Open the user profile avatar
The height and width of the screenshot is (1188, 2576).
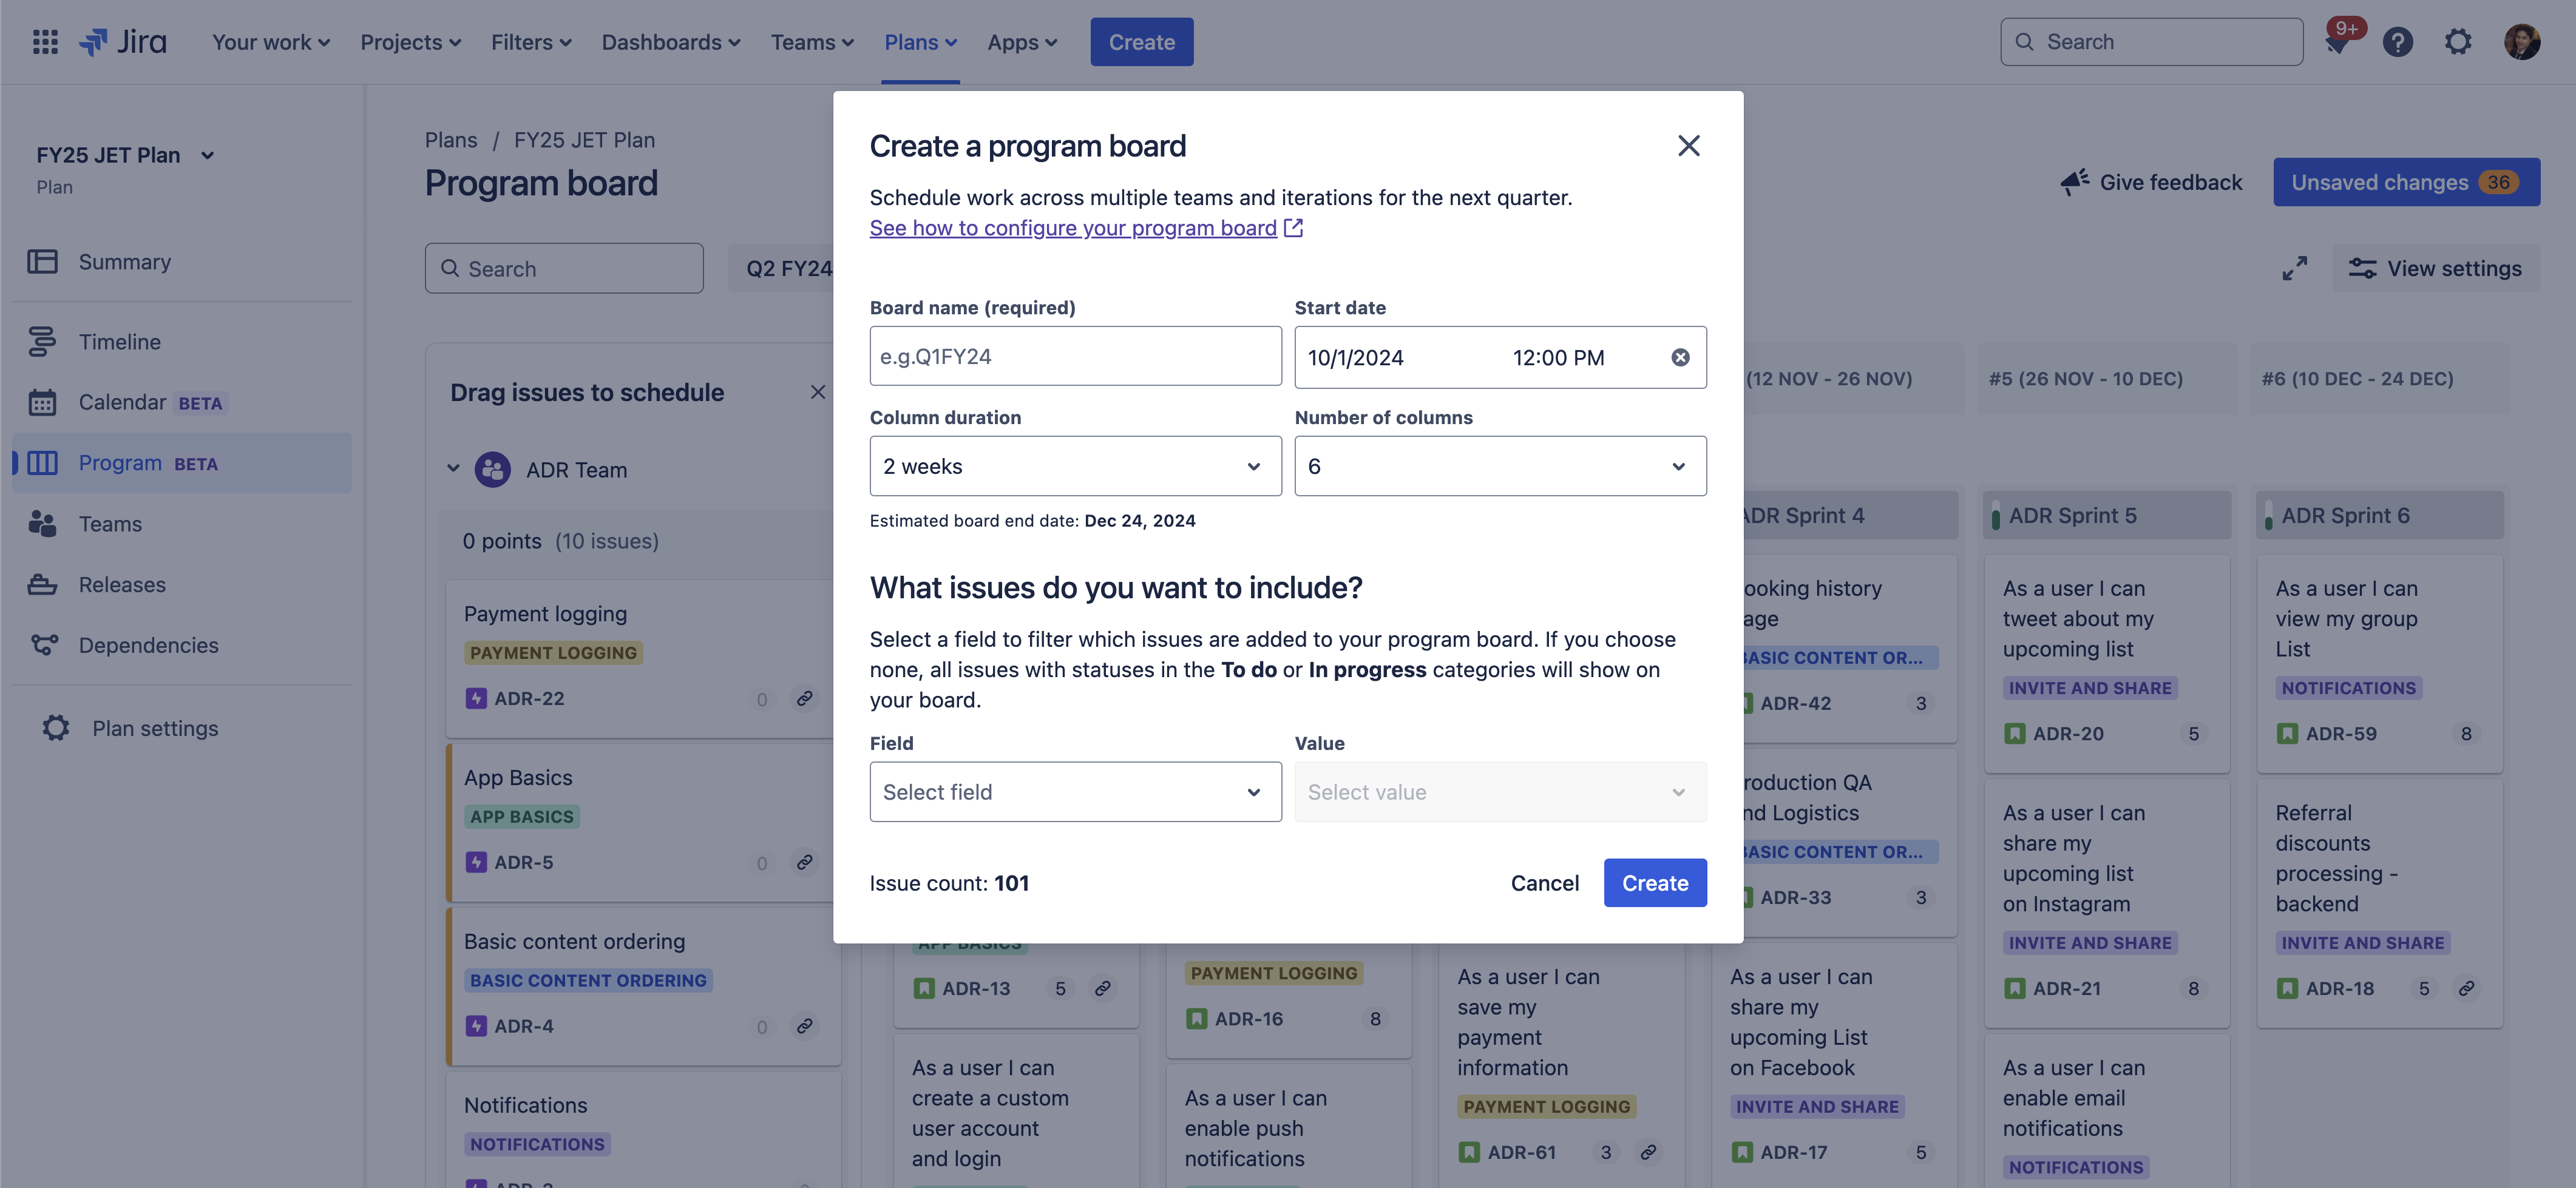(2522, 42)
